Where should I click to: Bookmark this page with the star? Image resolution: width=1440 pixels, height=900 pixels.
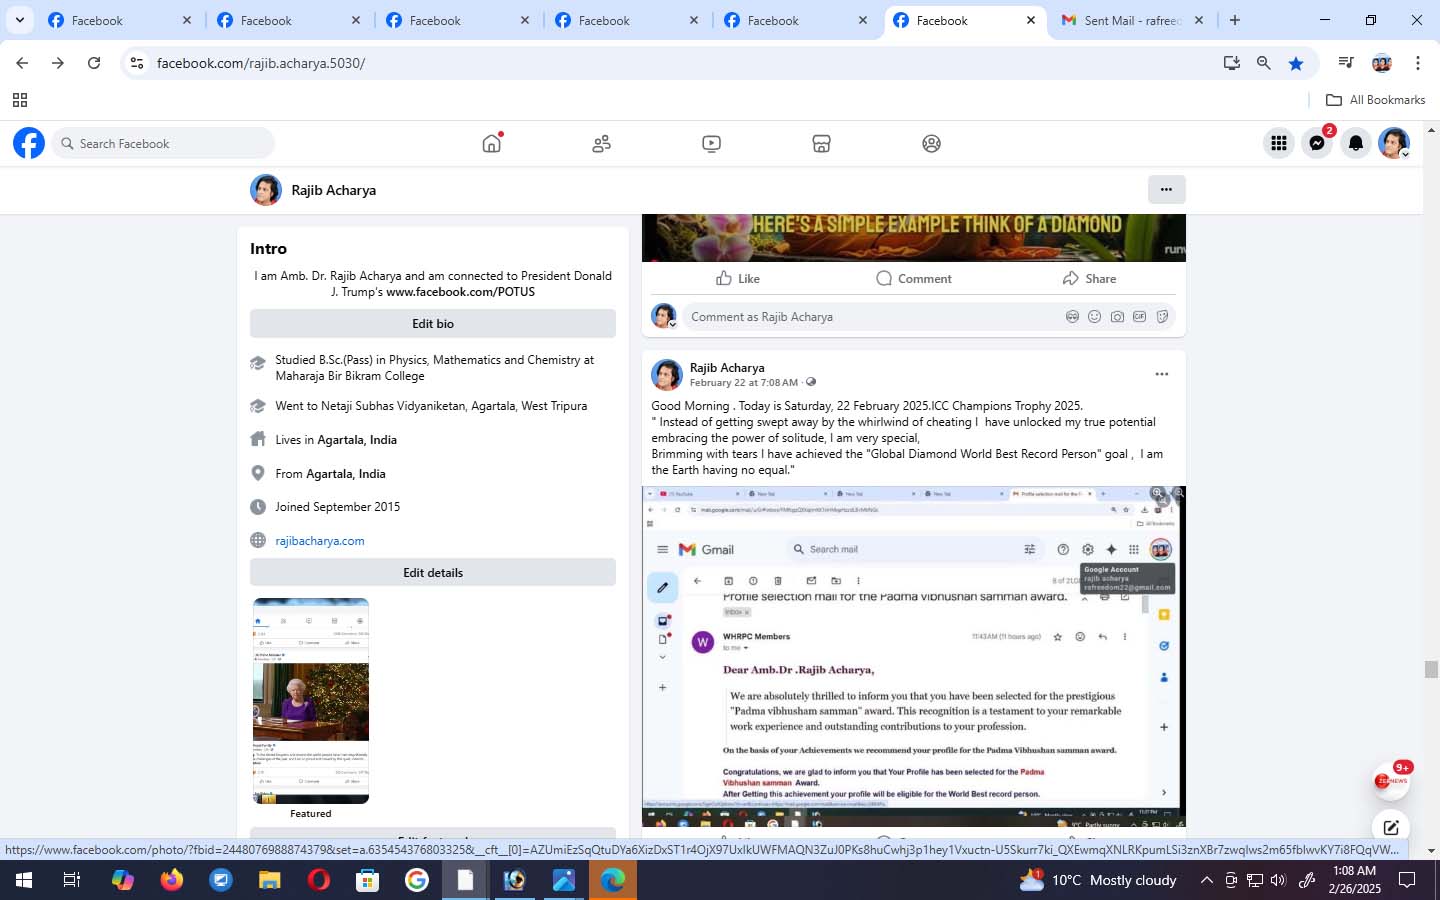1296,63
